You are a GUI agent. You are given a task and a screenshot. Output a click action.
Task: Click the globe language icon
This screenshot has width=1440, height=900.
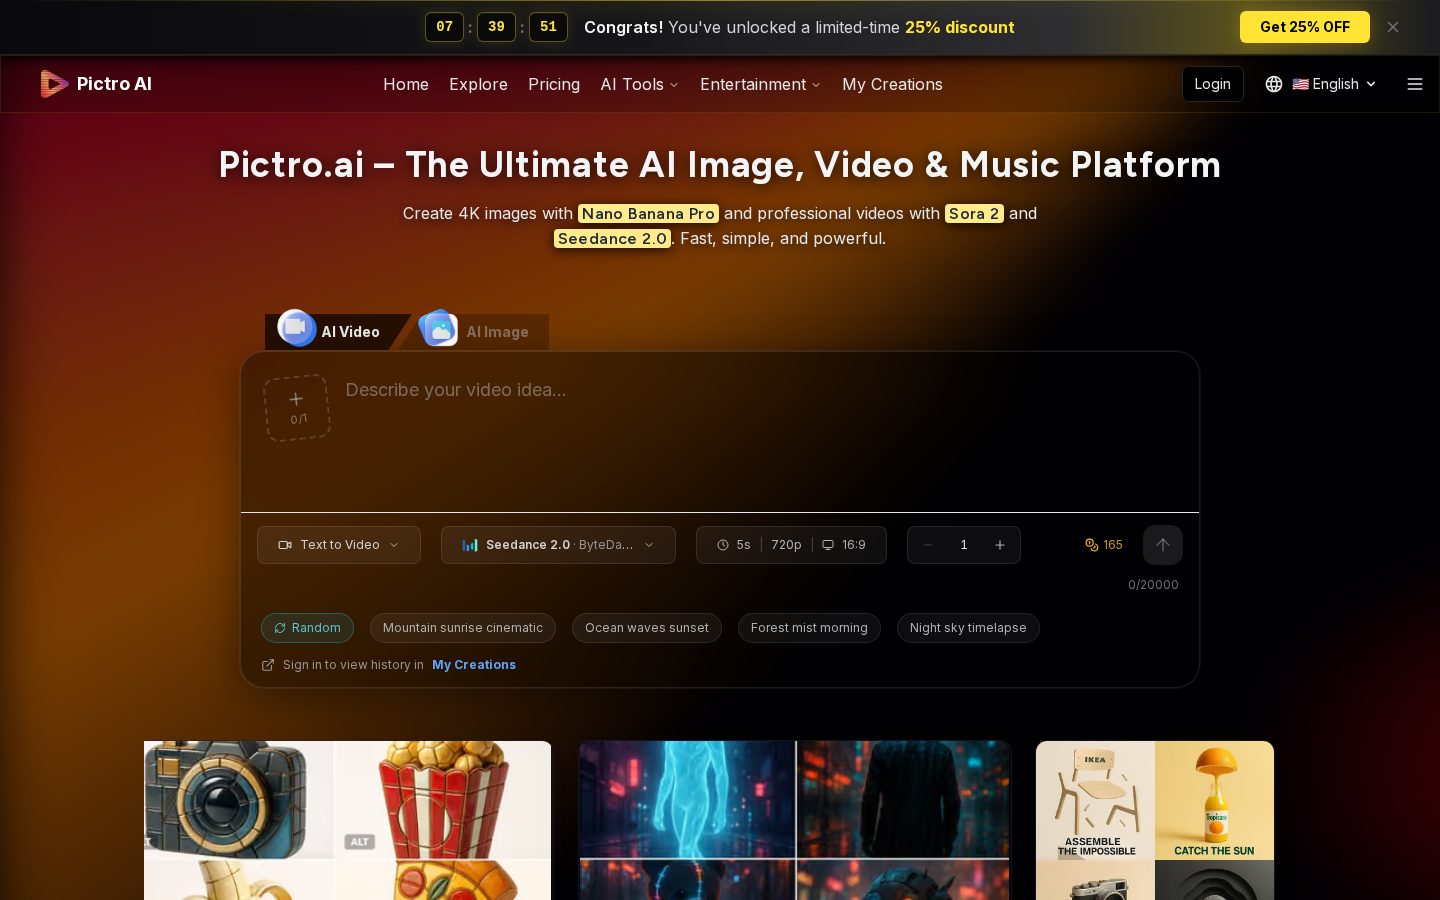[1274, 84]
